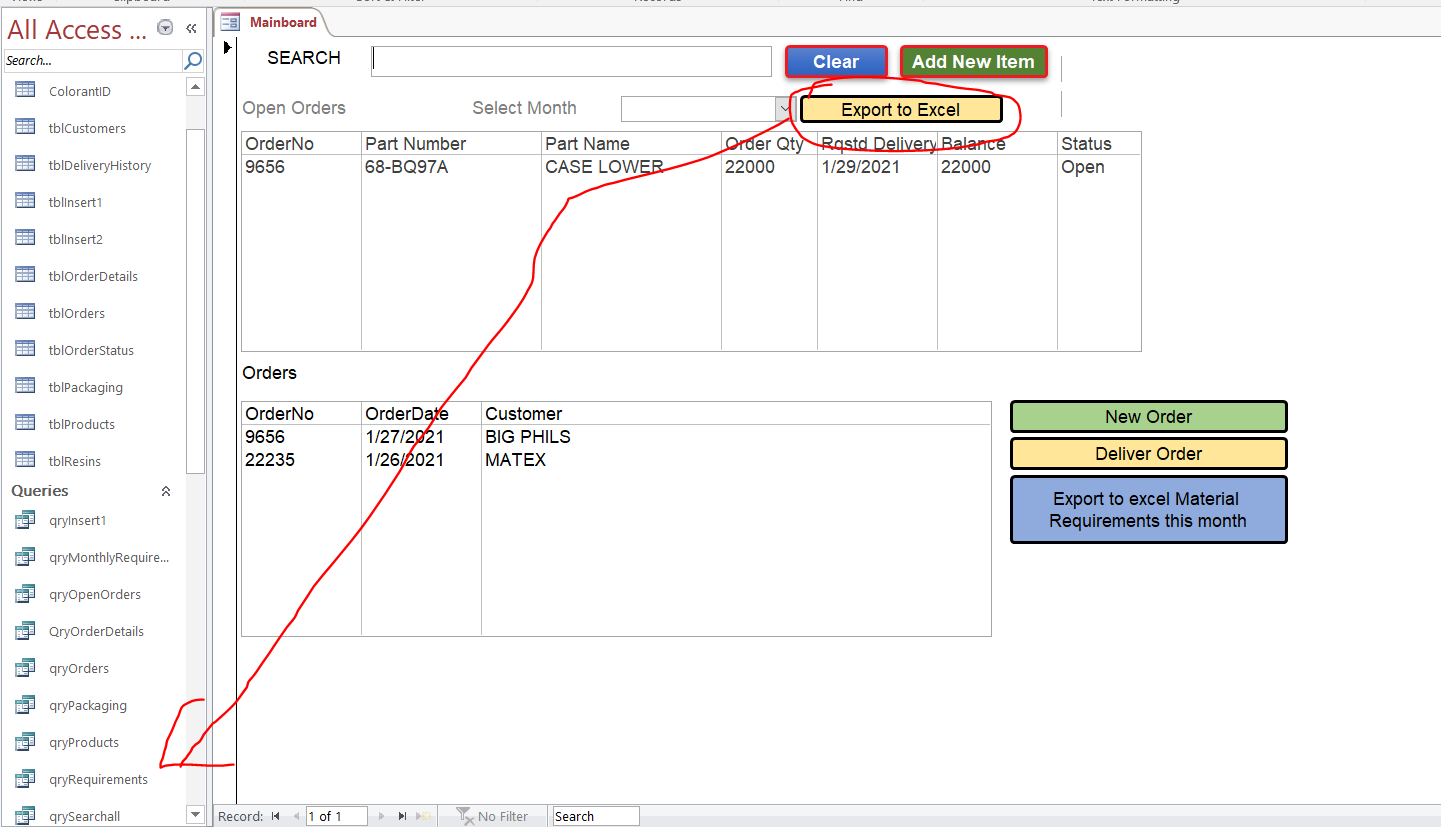Click the requested delivery date 1/29/2021
This screenshot has height=827, width=1441.
(x=861, y=167)
